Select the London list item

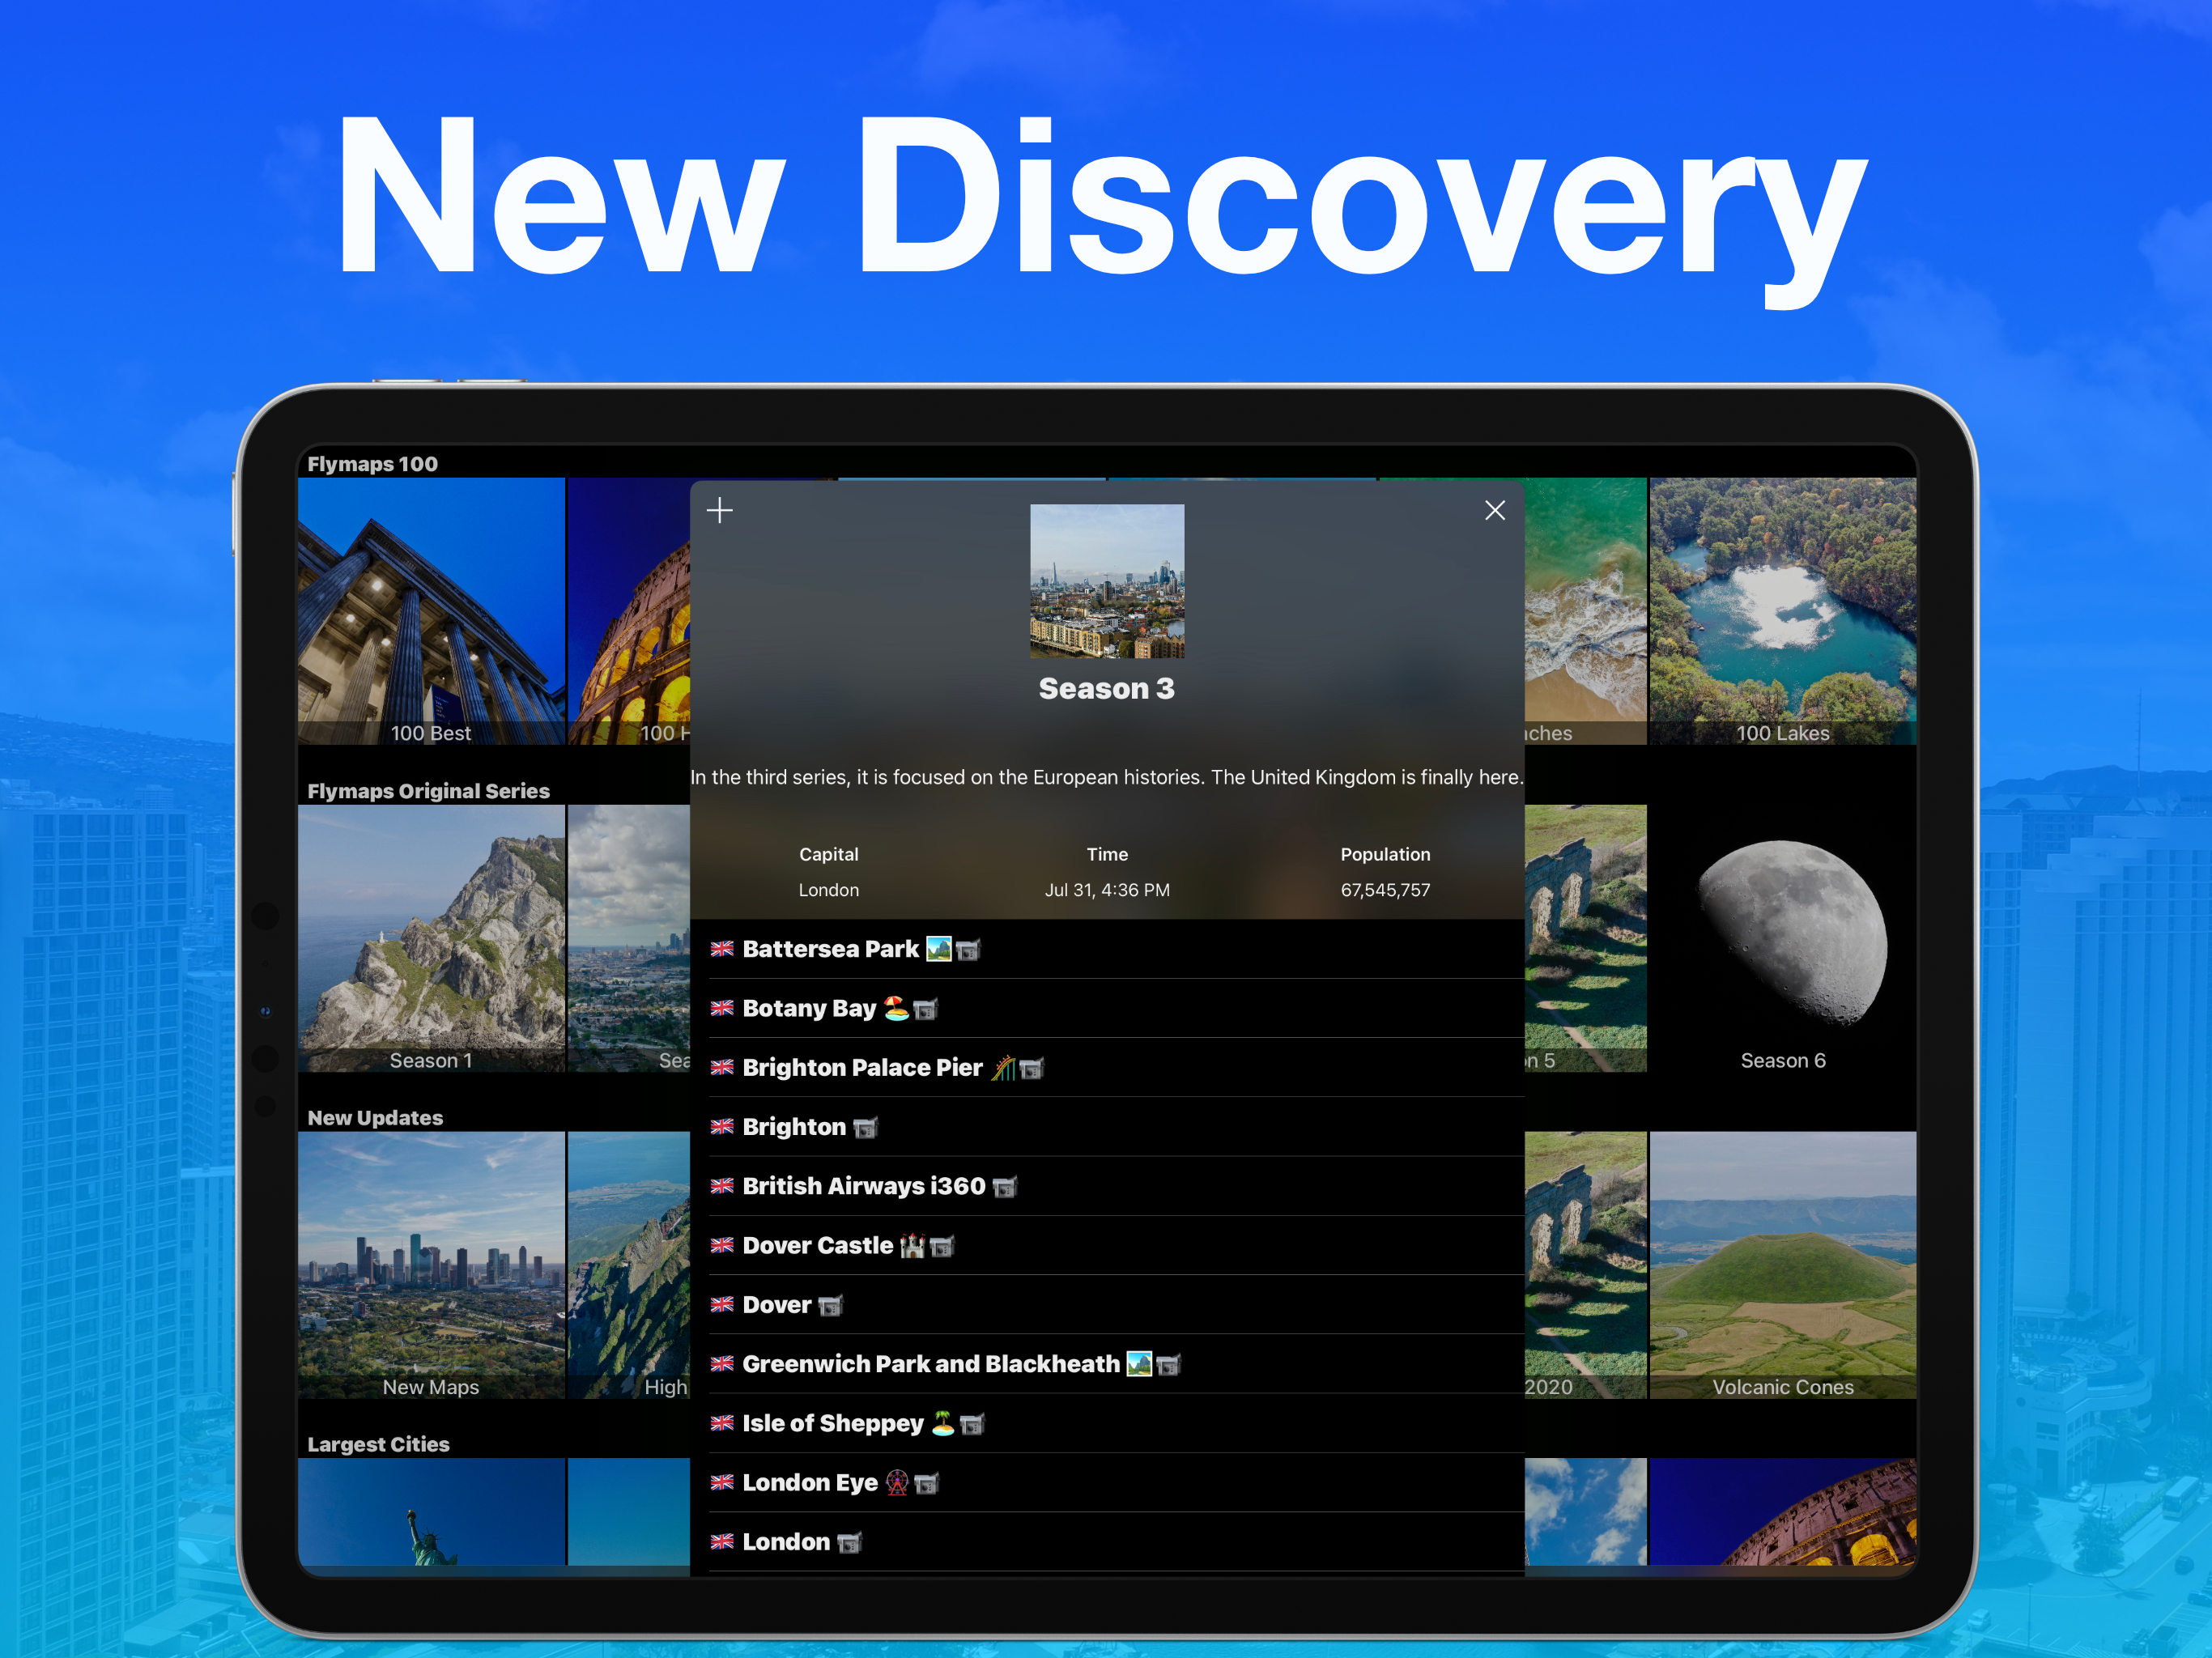786,1542
